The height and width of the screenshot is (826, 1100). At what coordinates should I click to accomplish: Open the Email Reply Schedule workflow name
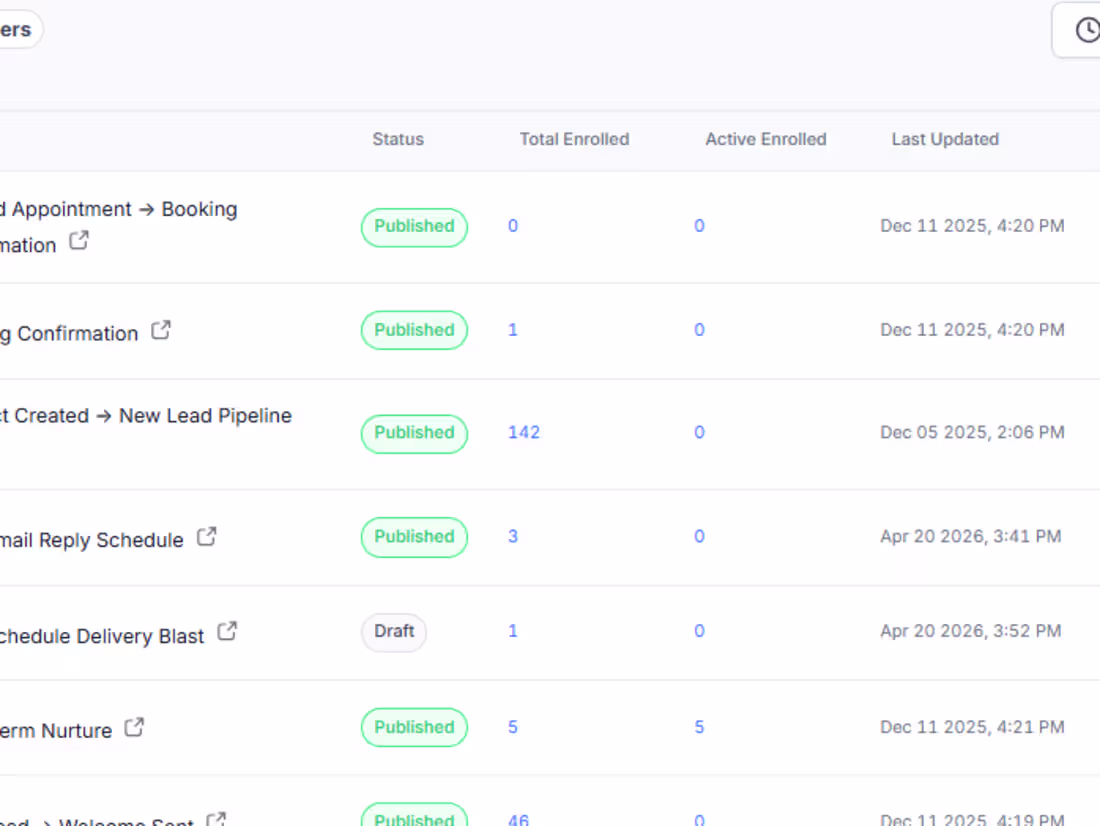(92, 540)
